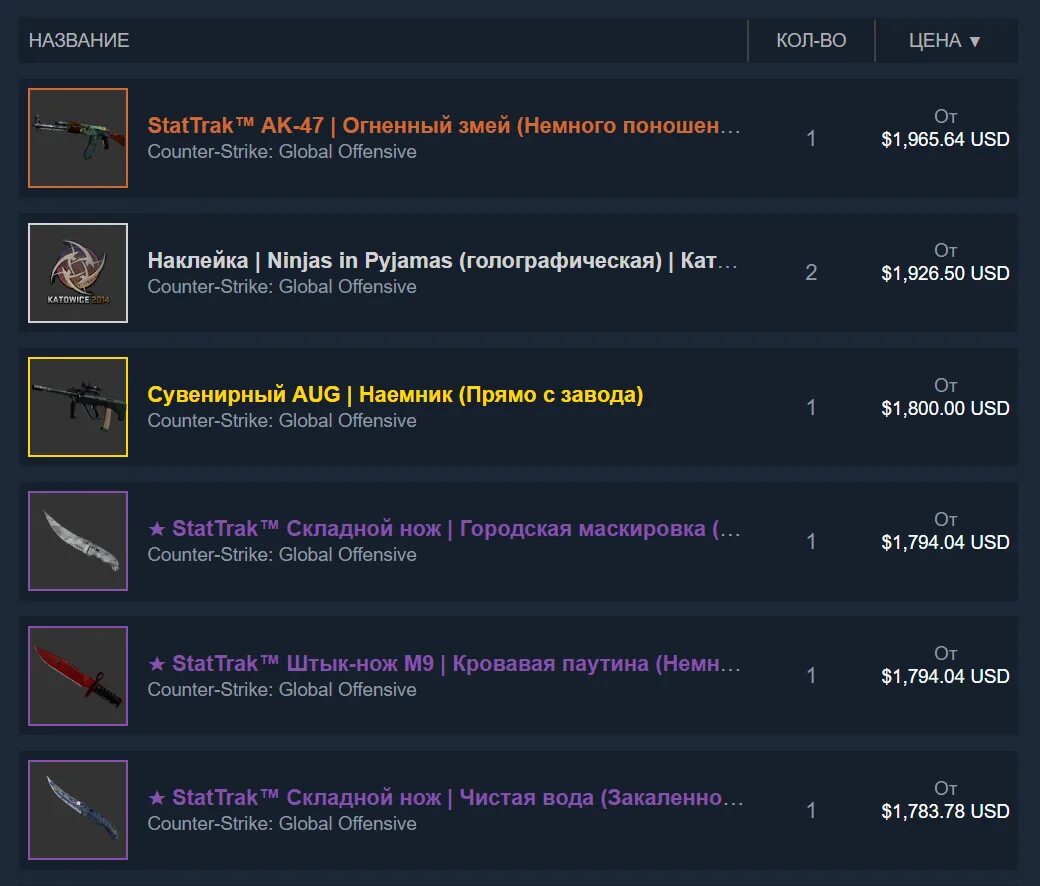Sort listings by the ЦЕНА column arrow
The height and width of the screenshot is (886, 1040).
click(974, 41)
